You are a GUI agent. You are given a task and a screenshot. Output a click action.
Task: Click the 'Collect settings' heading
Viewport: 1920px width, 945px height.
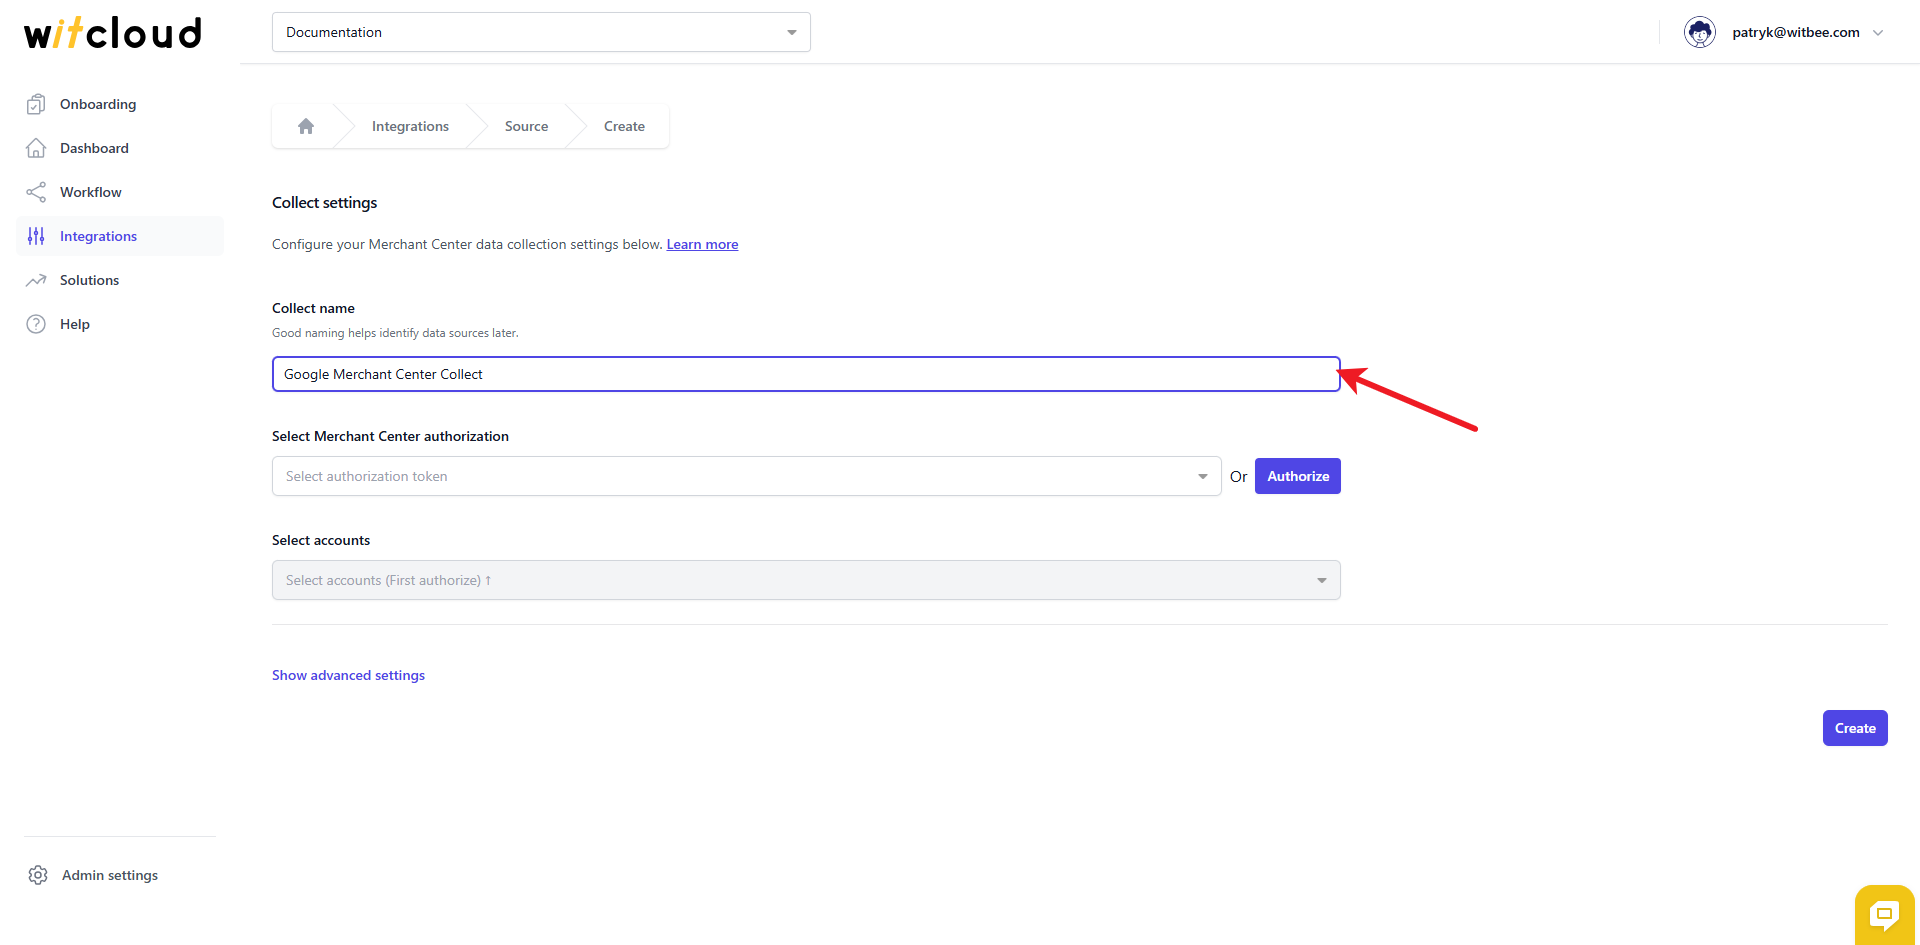click(325, 202)
